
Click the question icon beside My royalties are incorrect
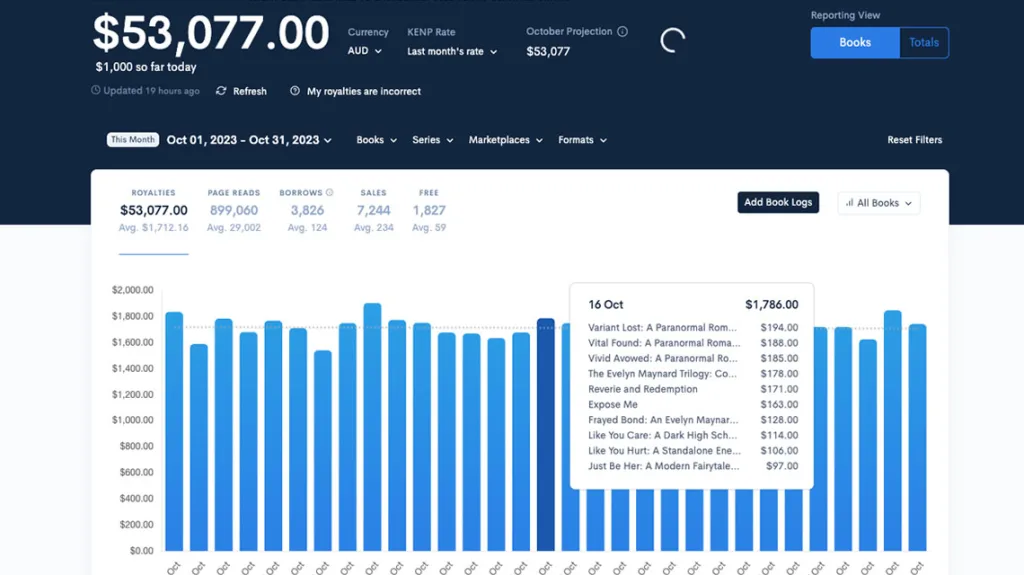[295, 91]
